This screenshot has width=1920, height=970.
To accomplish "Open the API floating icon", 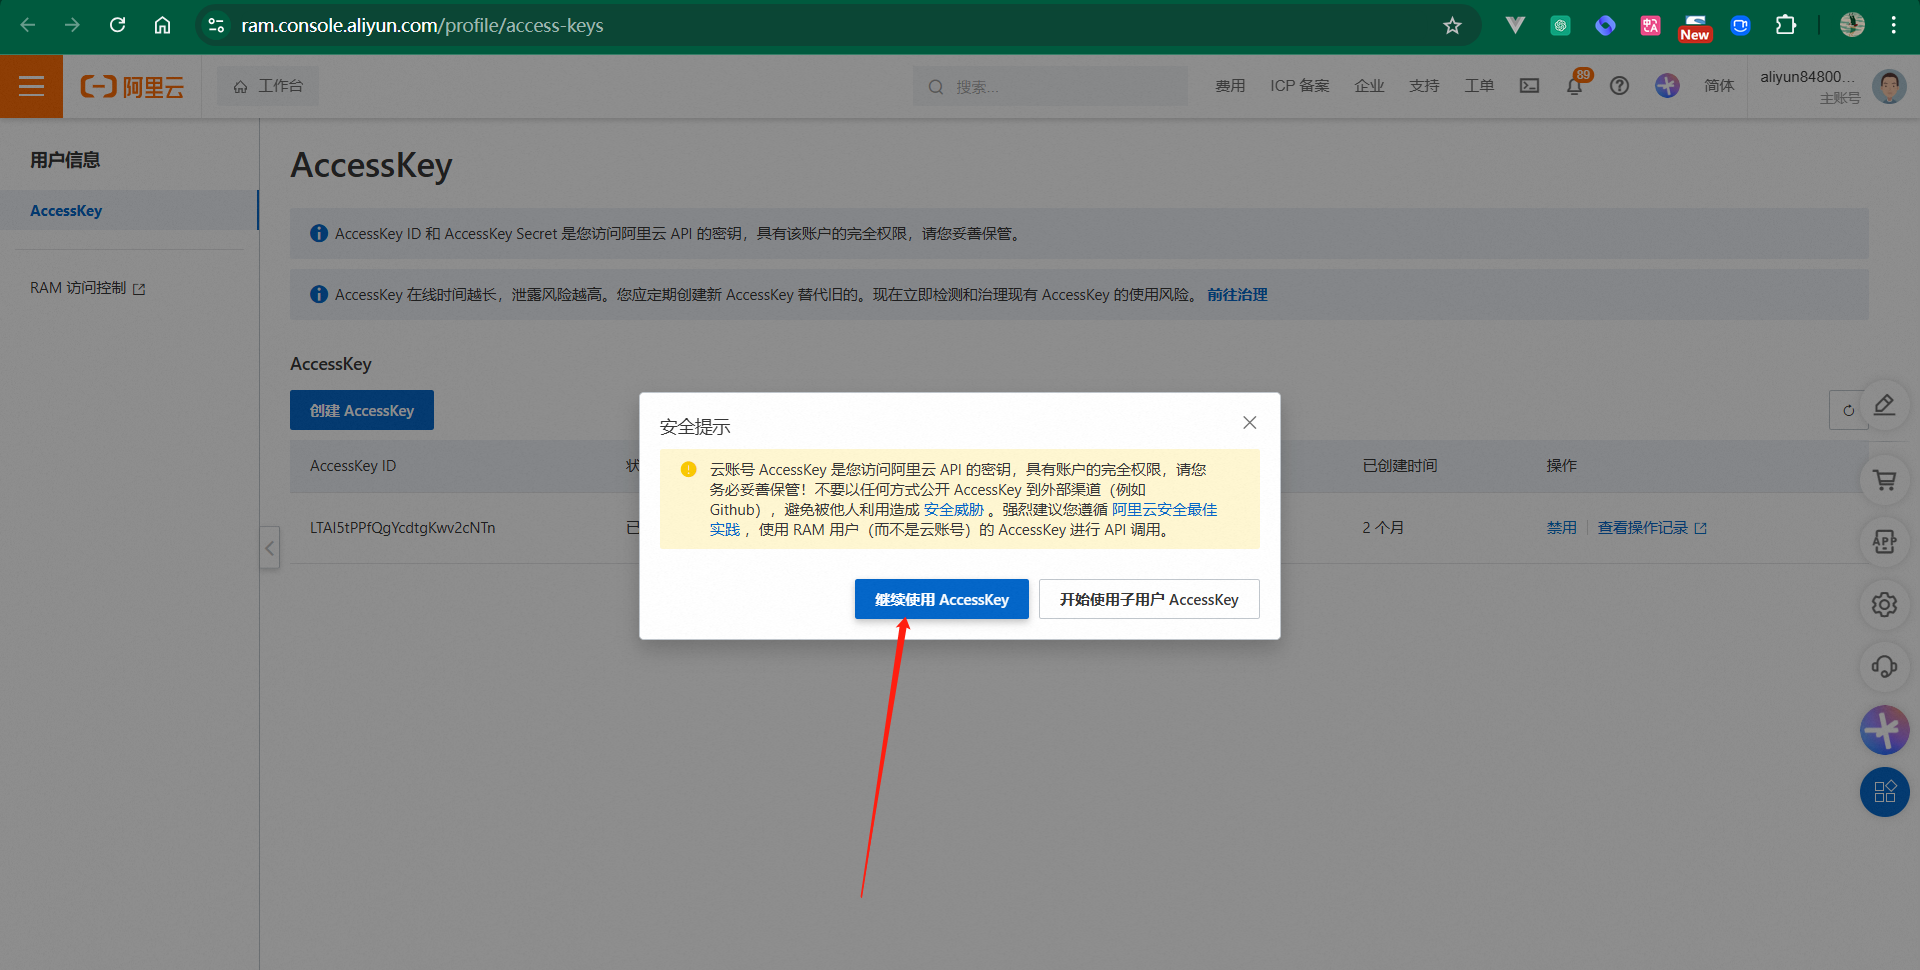I will coord(1884,542).
